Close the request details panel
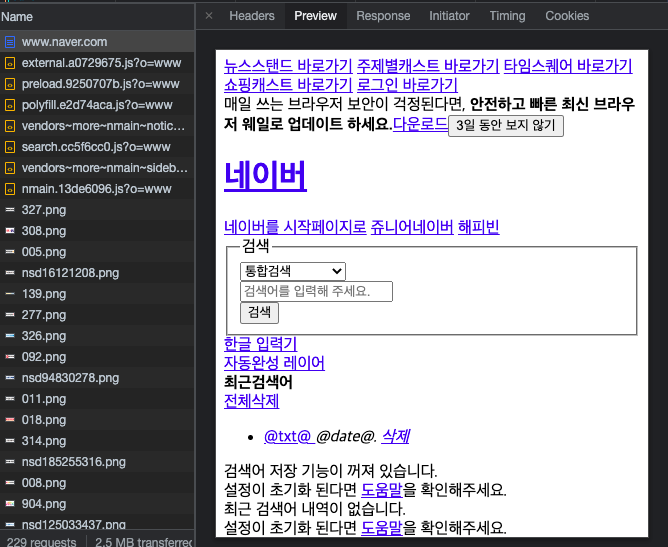The image size is (668, 547). (209, 16)
